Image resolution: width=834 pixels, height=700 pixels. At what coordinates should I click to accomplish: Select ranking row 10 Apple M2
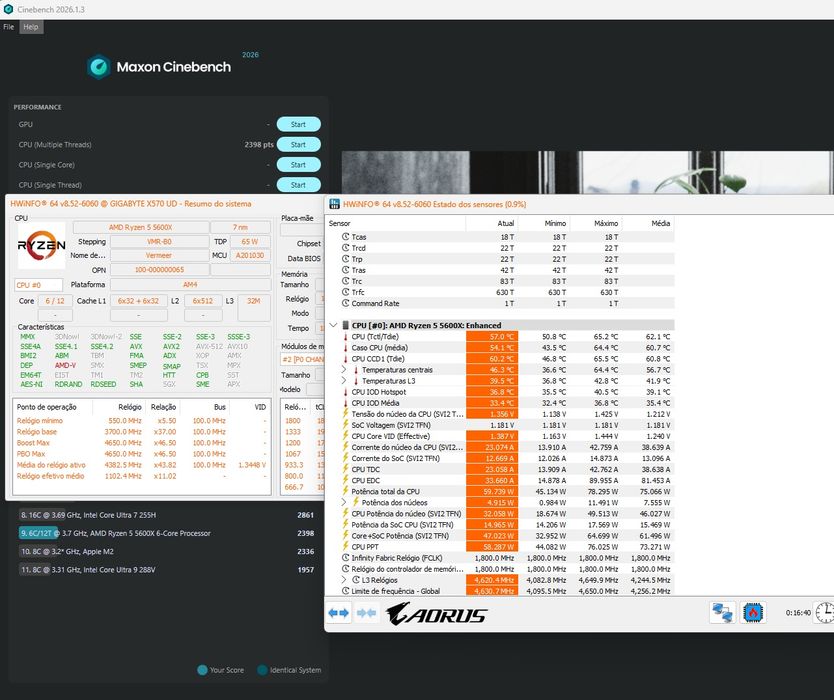(x=167, y=552)
